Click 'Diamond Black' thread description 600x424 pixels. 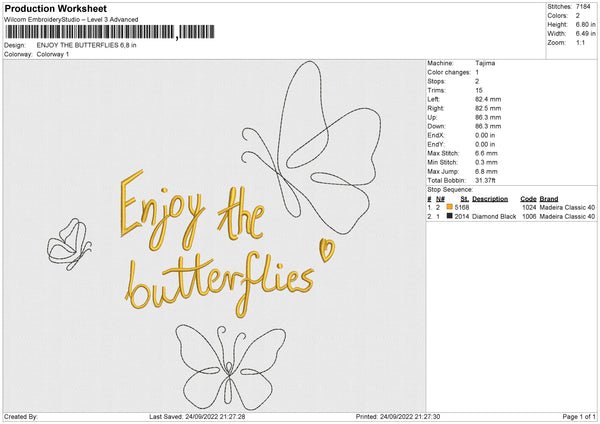click(494, 217)
